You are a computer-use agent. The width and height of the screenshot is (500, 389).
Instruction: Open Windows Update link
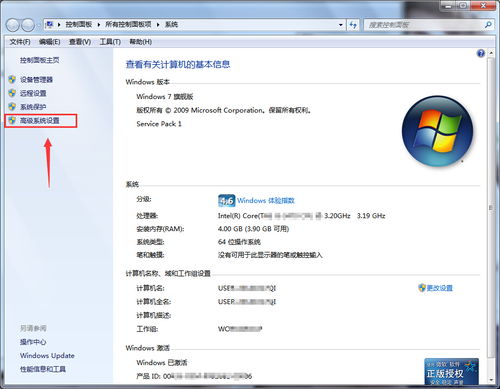(47, 355)
